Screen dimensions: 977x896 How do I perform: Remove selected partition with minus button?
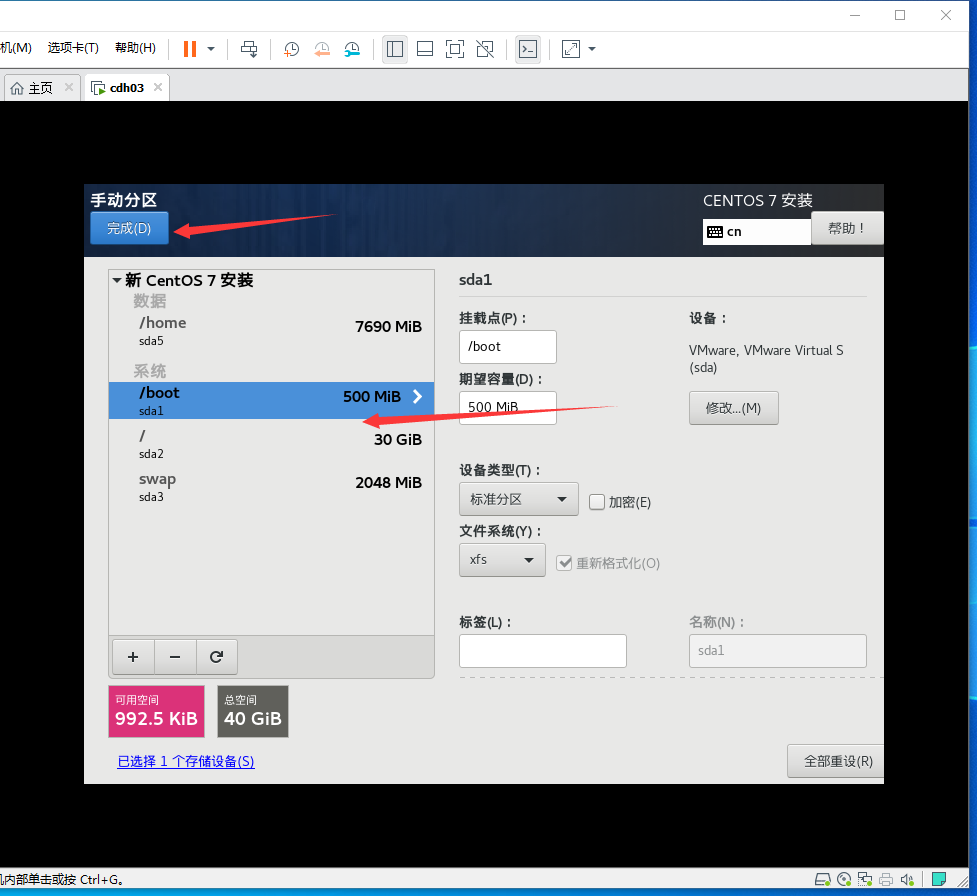pyautogui.click(x=175, y=657)
